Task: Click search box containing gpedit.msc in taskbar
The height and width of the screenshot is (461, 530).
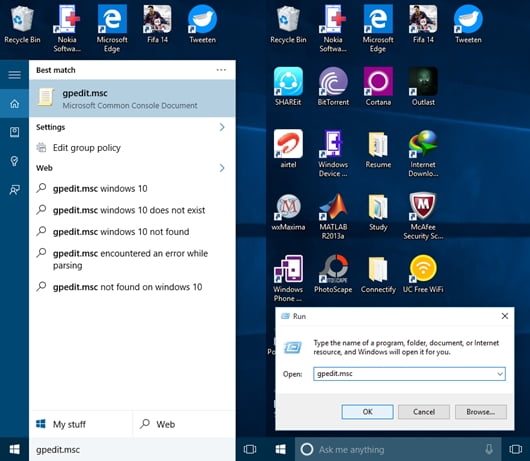Action: point(132,450)
